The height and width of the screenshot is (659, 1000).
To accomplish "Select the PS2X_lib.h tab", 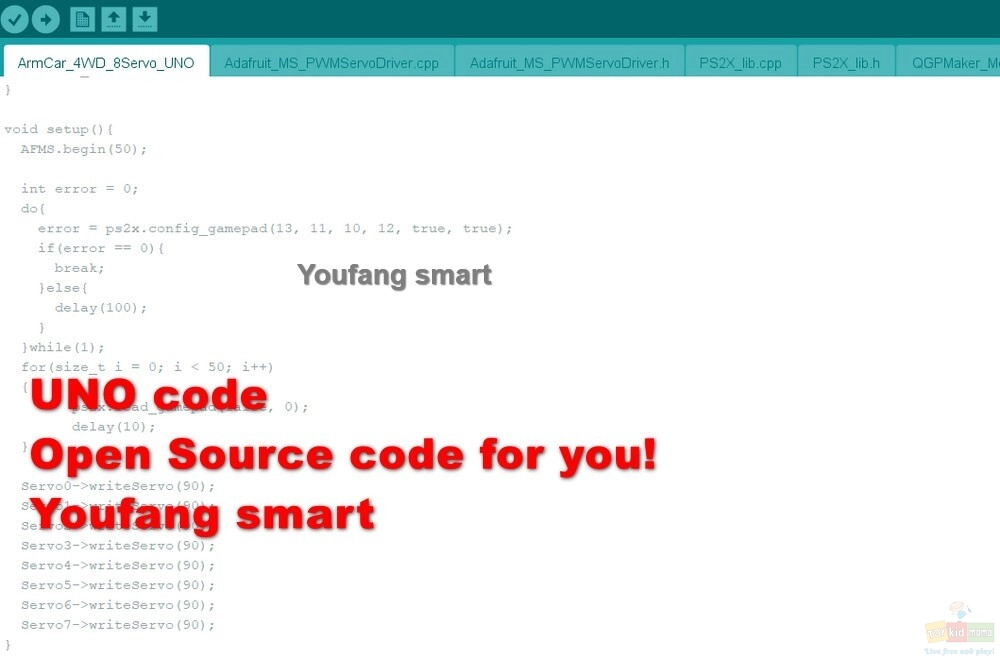I will 846,63.
